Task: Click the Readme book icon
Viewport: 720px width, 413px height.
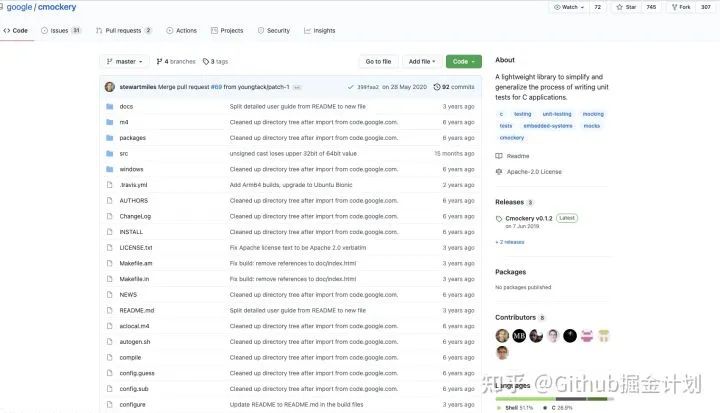Action: 499,156
